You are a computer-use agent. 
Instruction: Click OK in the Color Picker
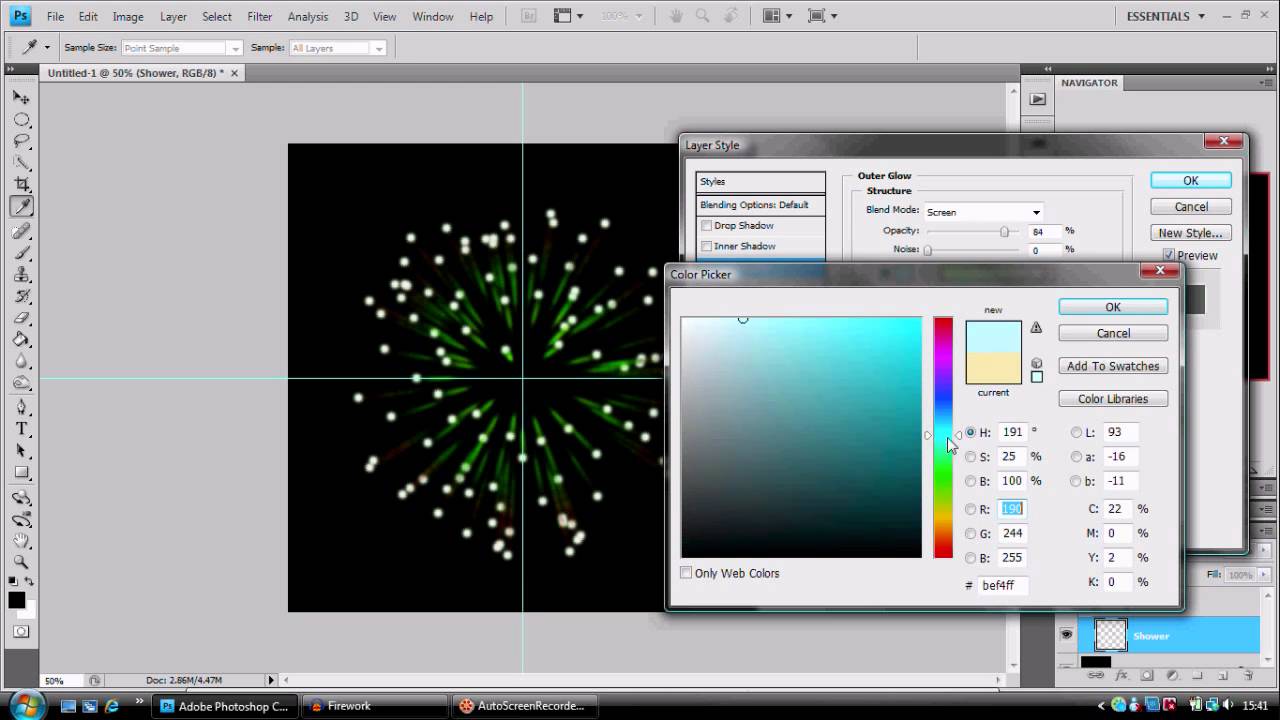[1113, 307]
